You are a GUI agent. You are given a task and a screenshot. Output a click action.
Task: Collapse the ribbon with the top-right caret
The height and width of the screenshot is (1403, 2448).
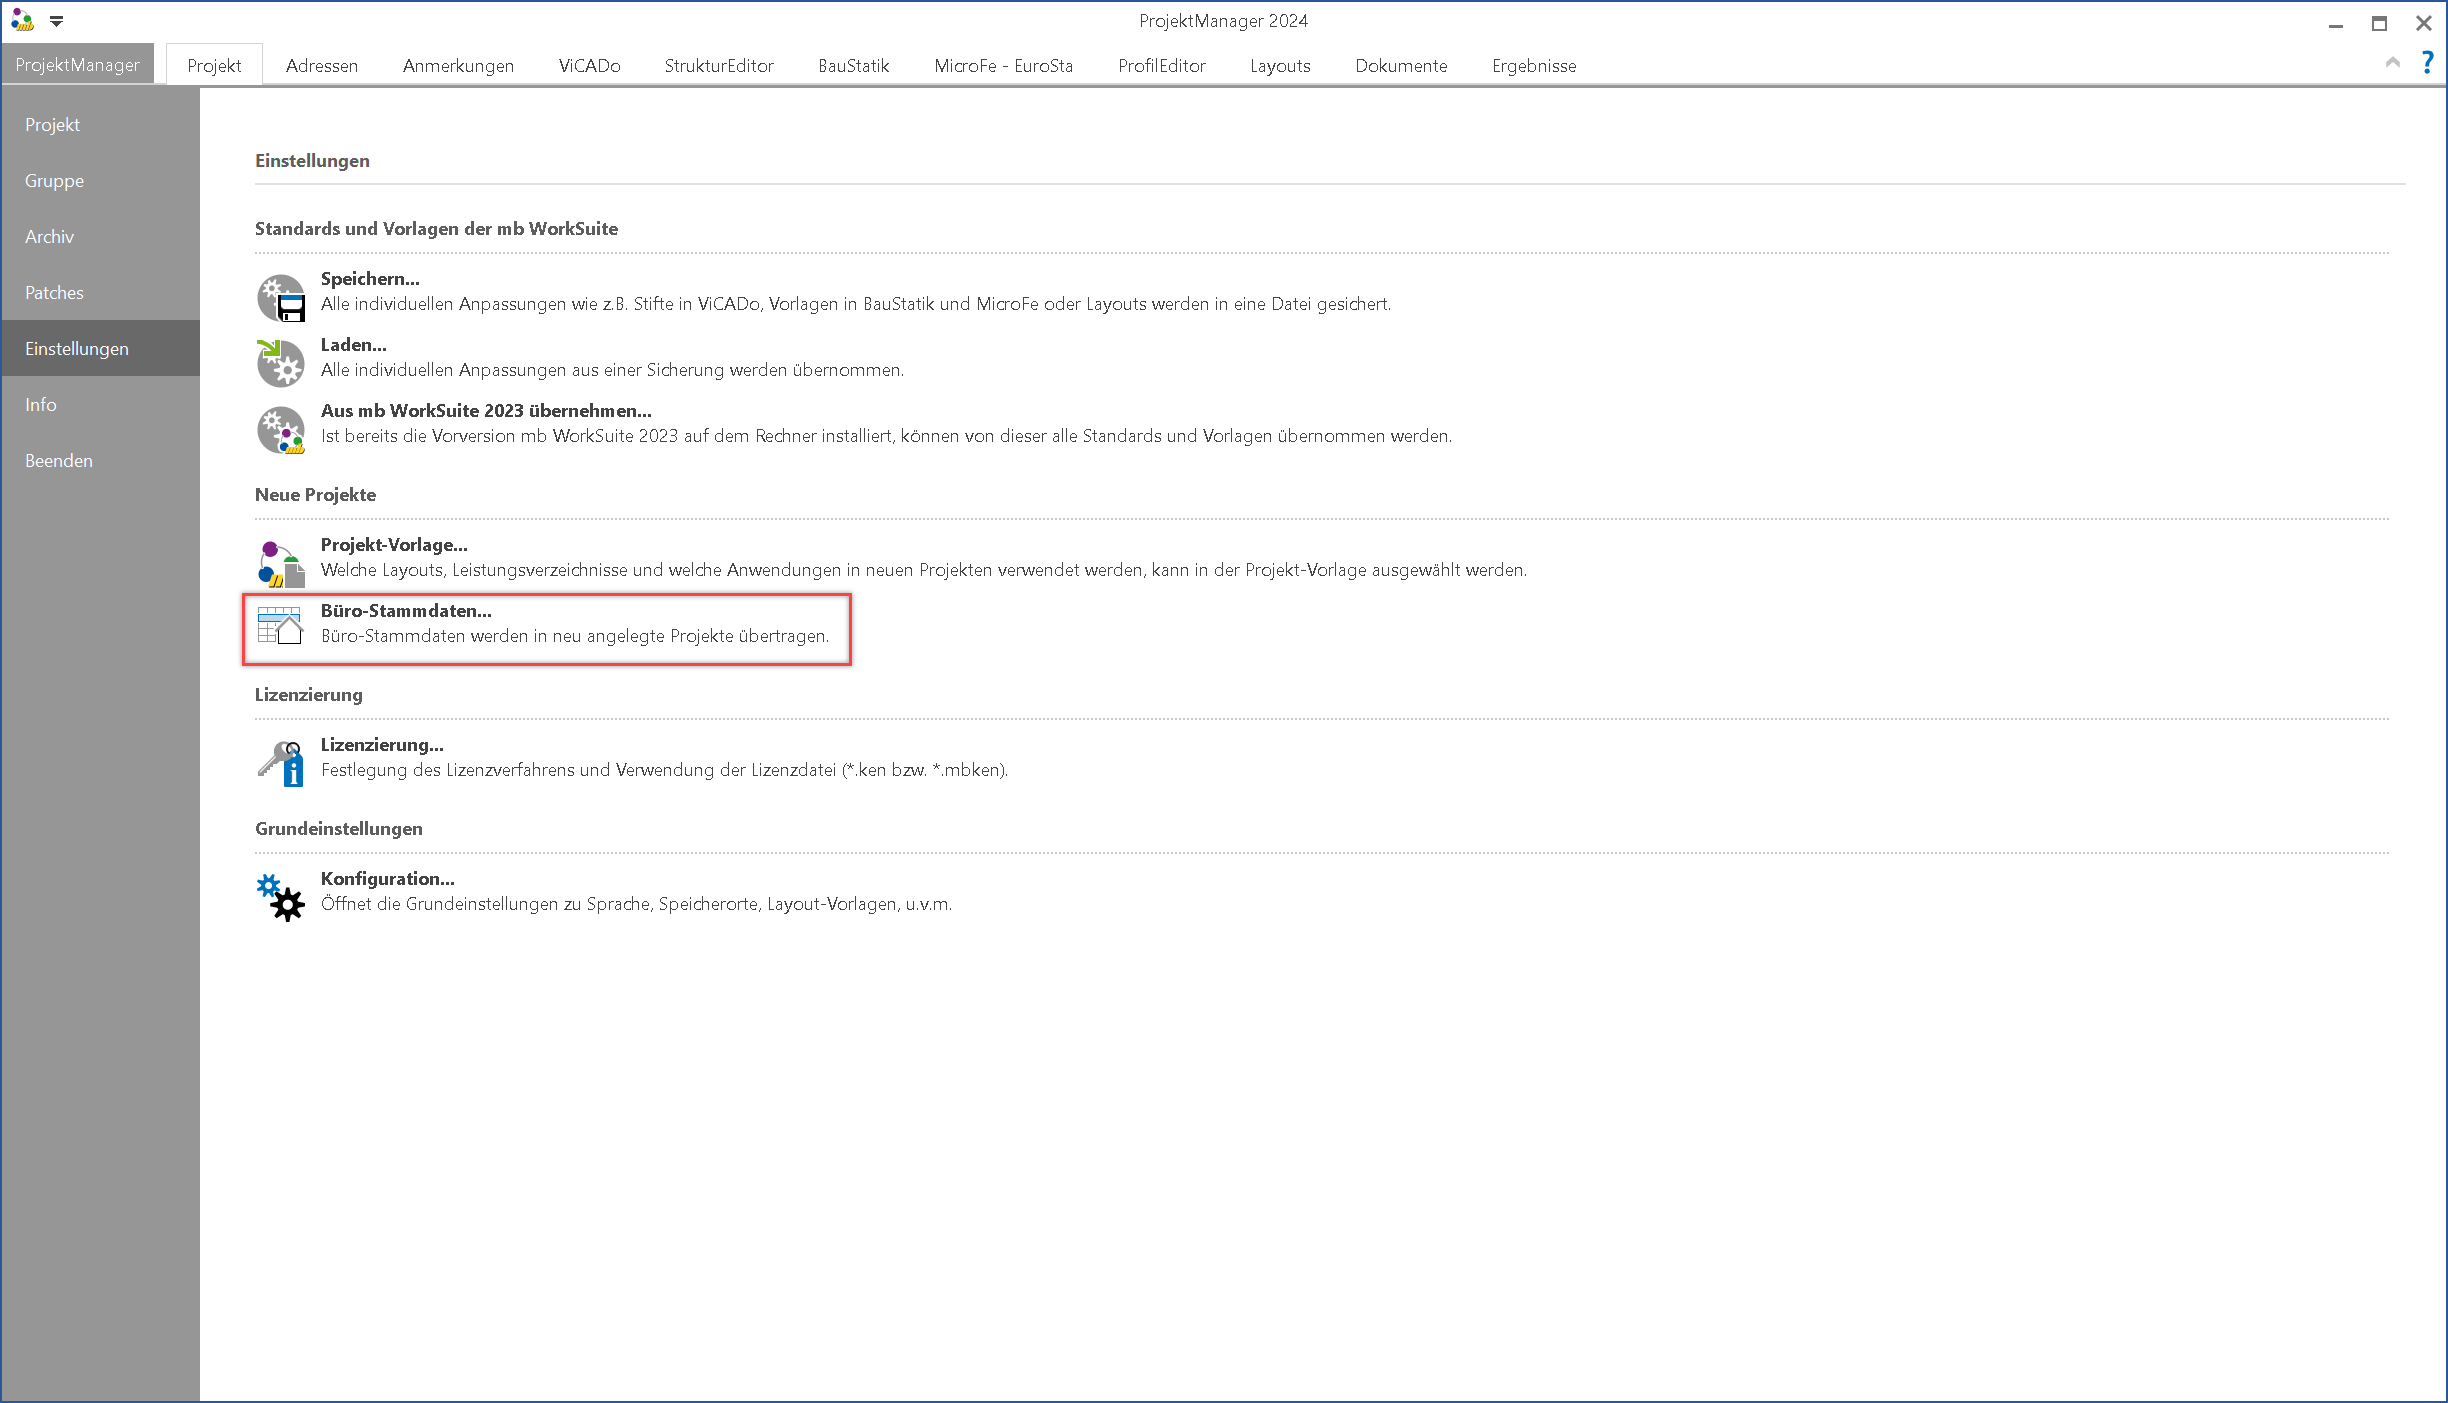(2392, 63)
